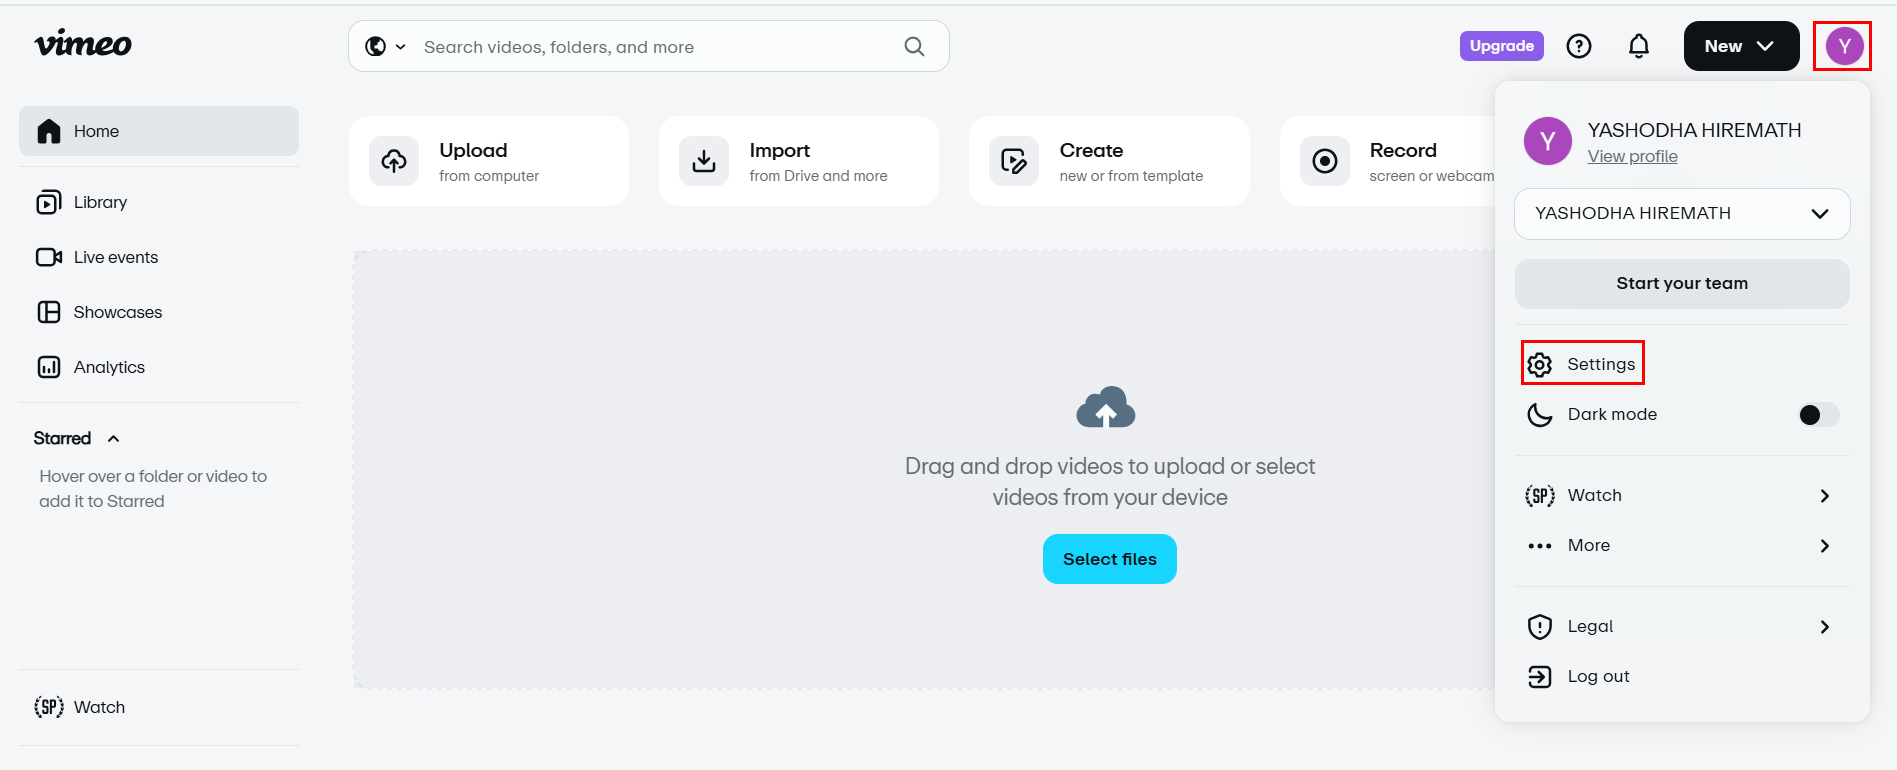This screenshot has height=770, width=1897.
Task: Open notifications bell icon
Action: click(1638, 46)
